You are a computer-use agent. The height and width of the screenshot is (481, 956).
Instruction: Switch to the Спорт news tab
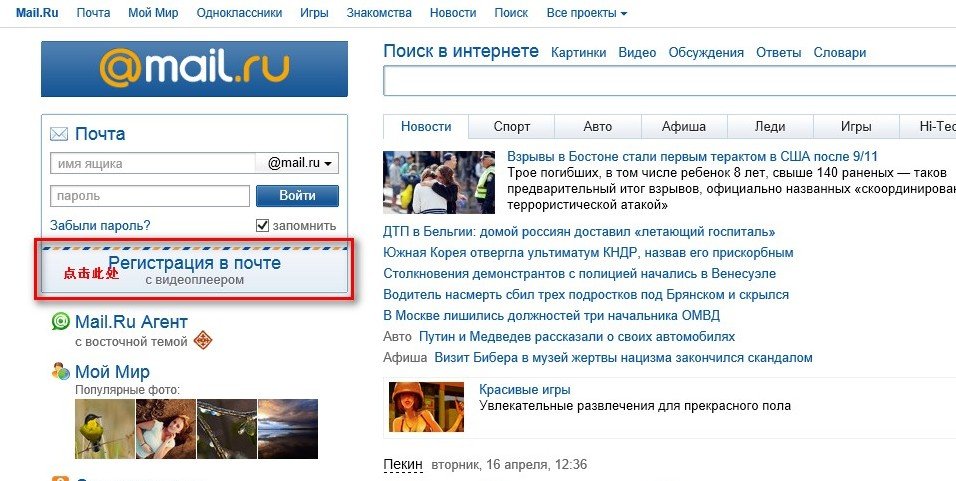(x=511, y=127)
